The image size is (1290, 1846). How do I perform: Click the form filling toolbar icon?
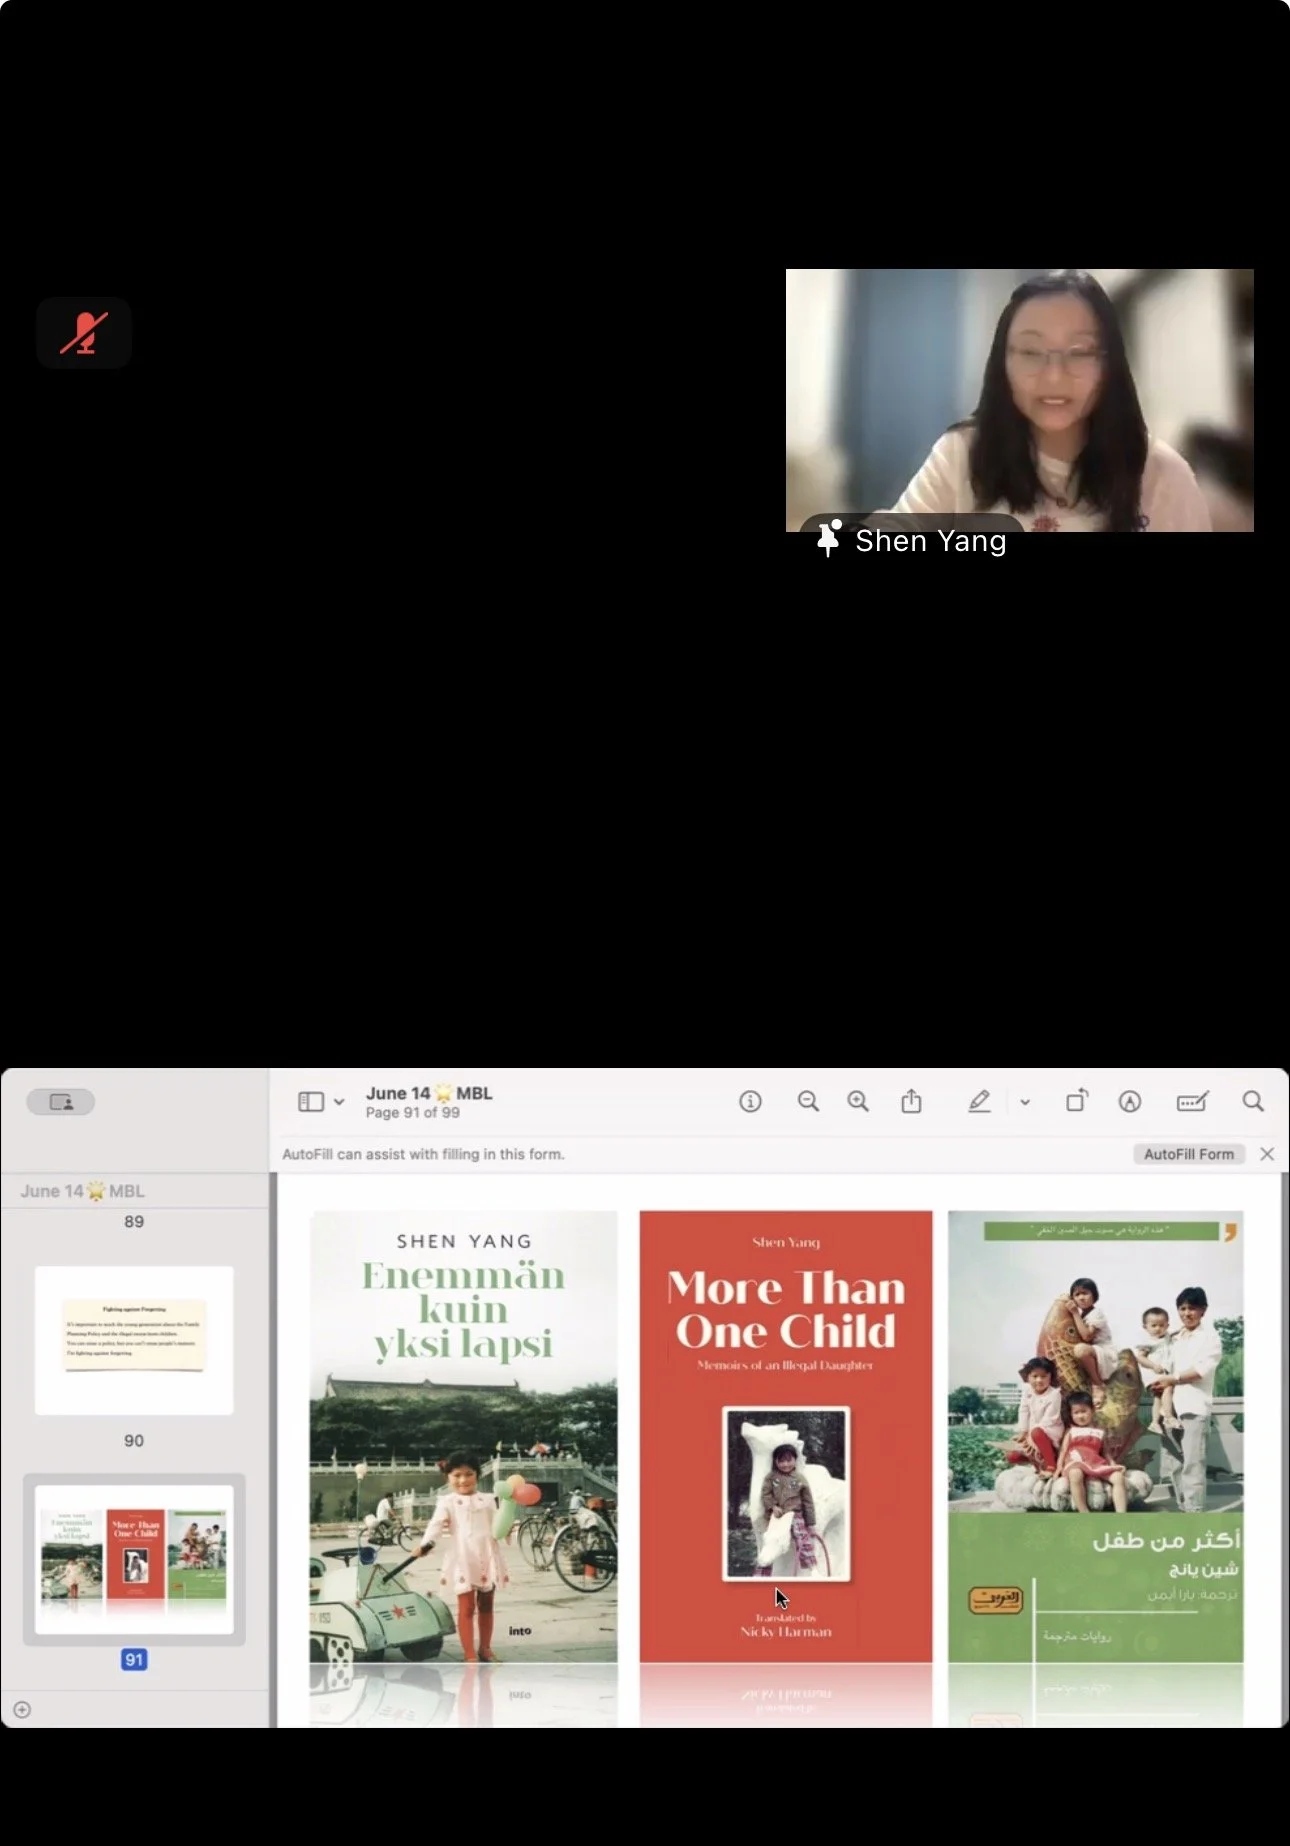1192,1101
